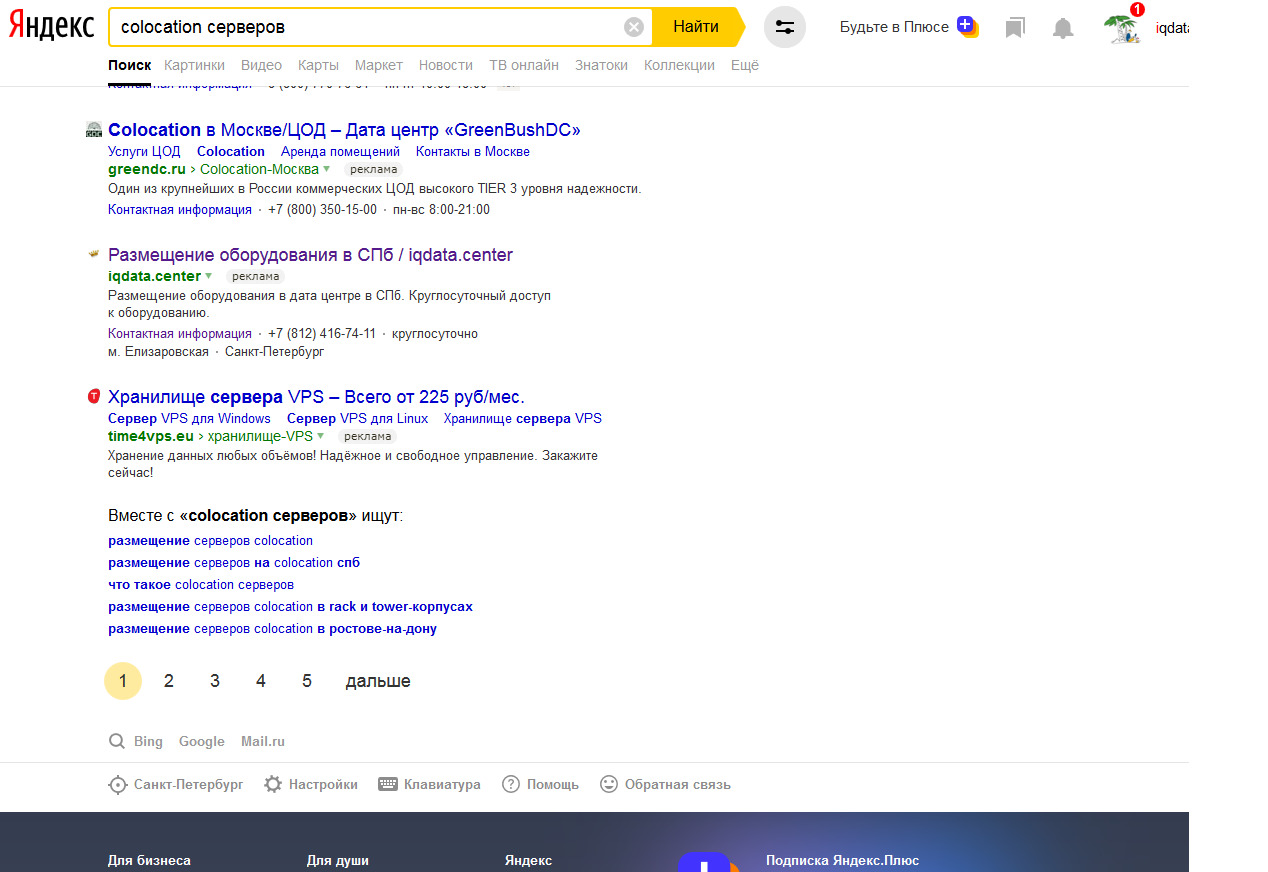Click the Помощь question mark icon
The width and height of the screenshot is (1268, 872).
point(511,785)
